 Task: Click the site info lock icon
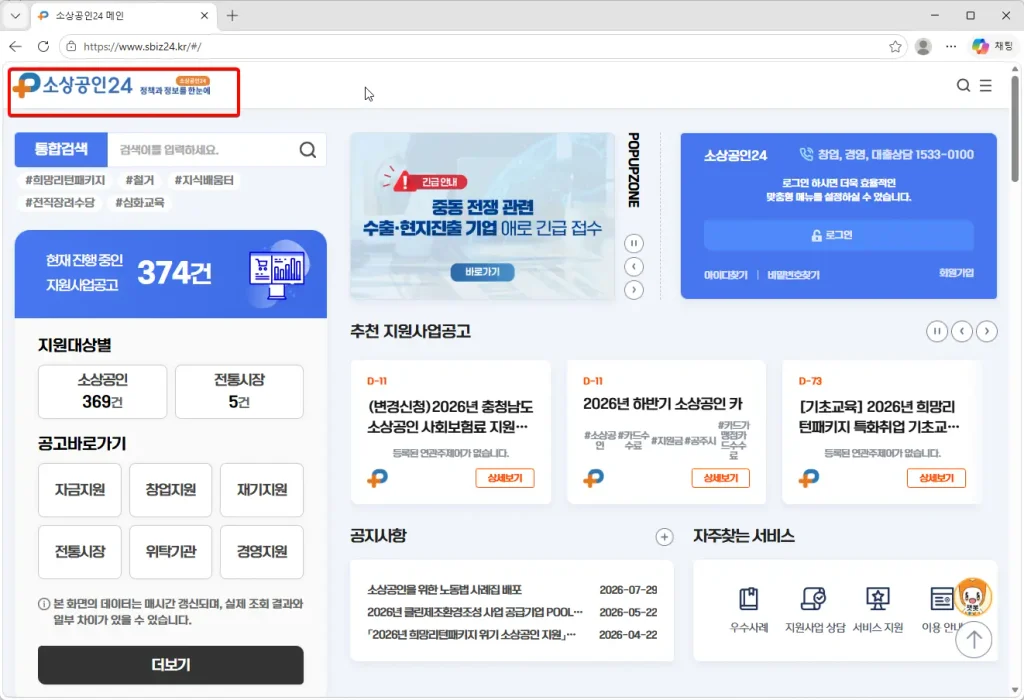click(x=71, y=46)
